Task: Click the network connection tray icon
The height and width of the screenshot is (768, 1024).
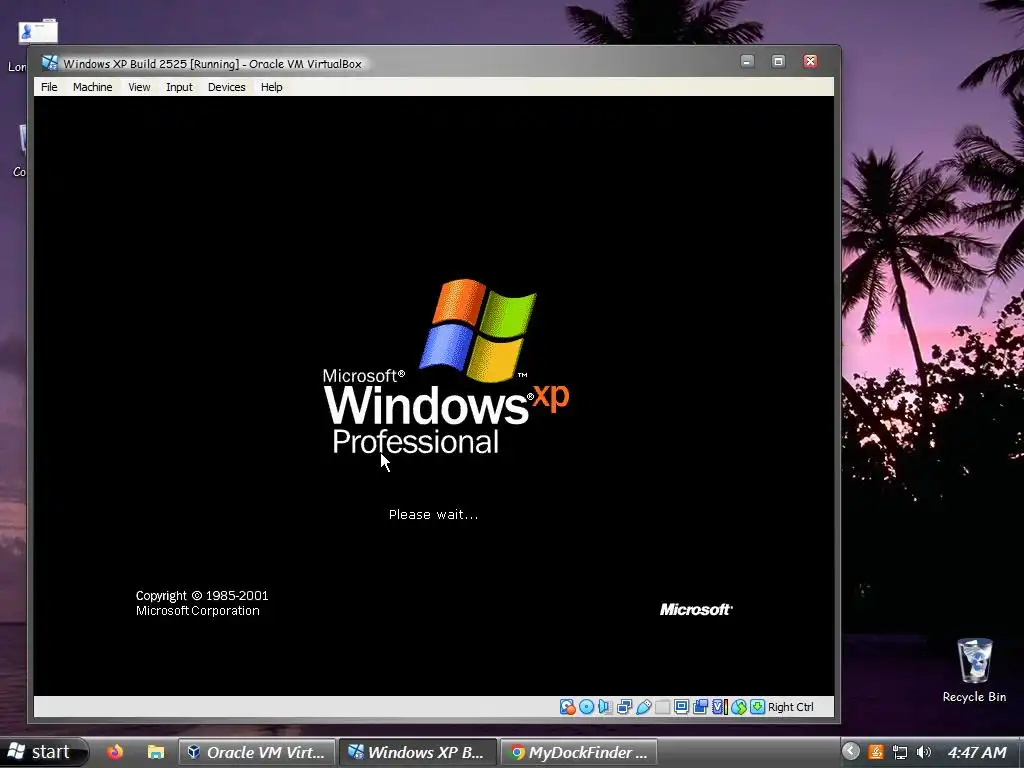Action: (x=900, y=752)
